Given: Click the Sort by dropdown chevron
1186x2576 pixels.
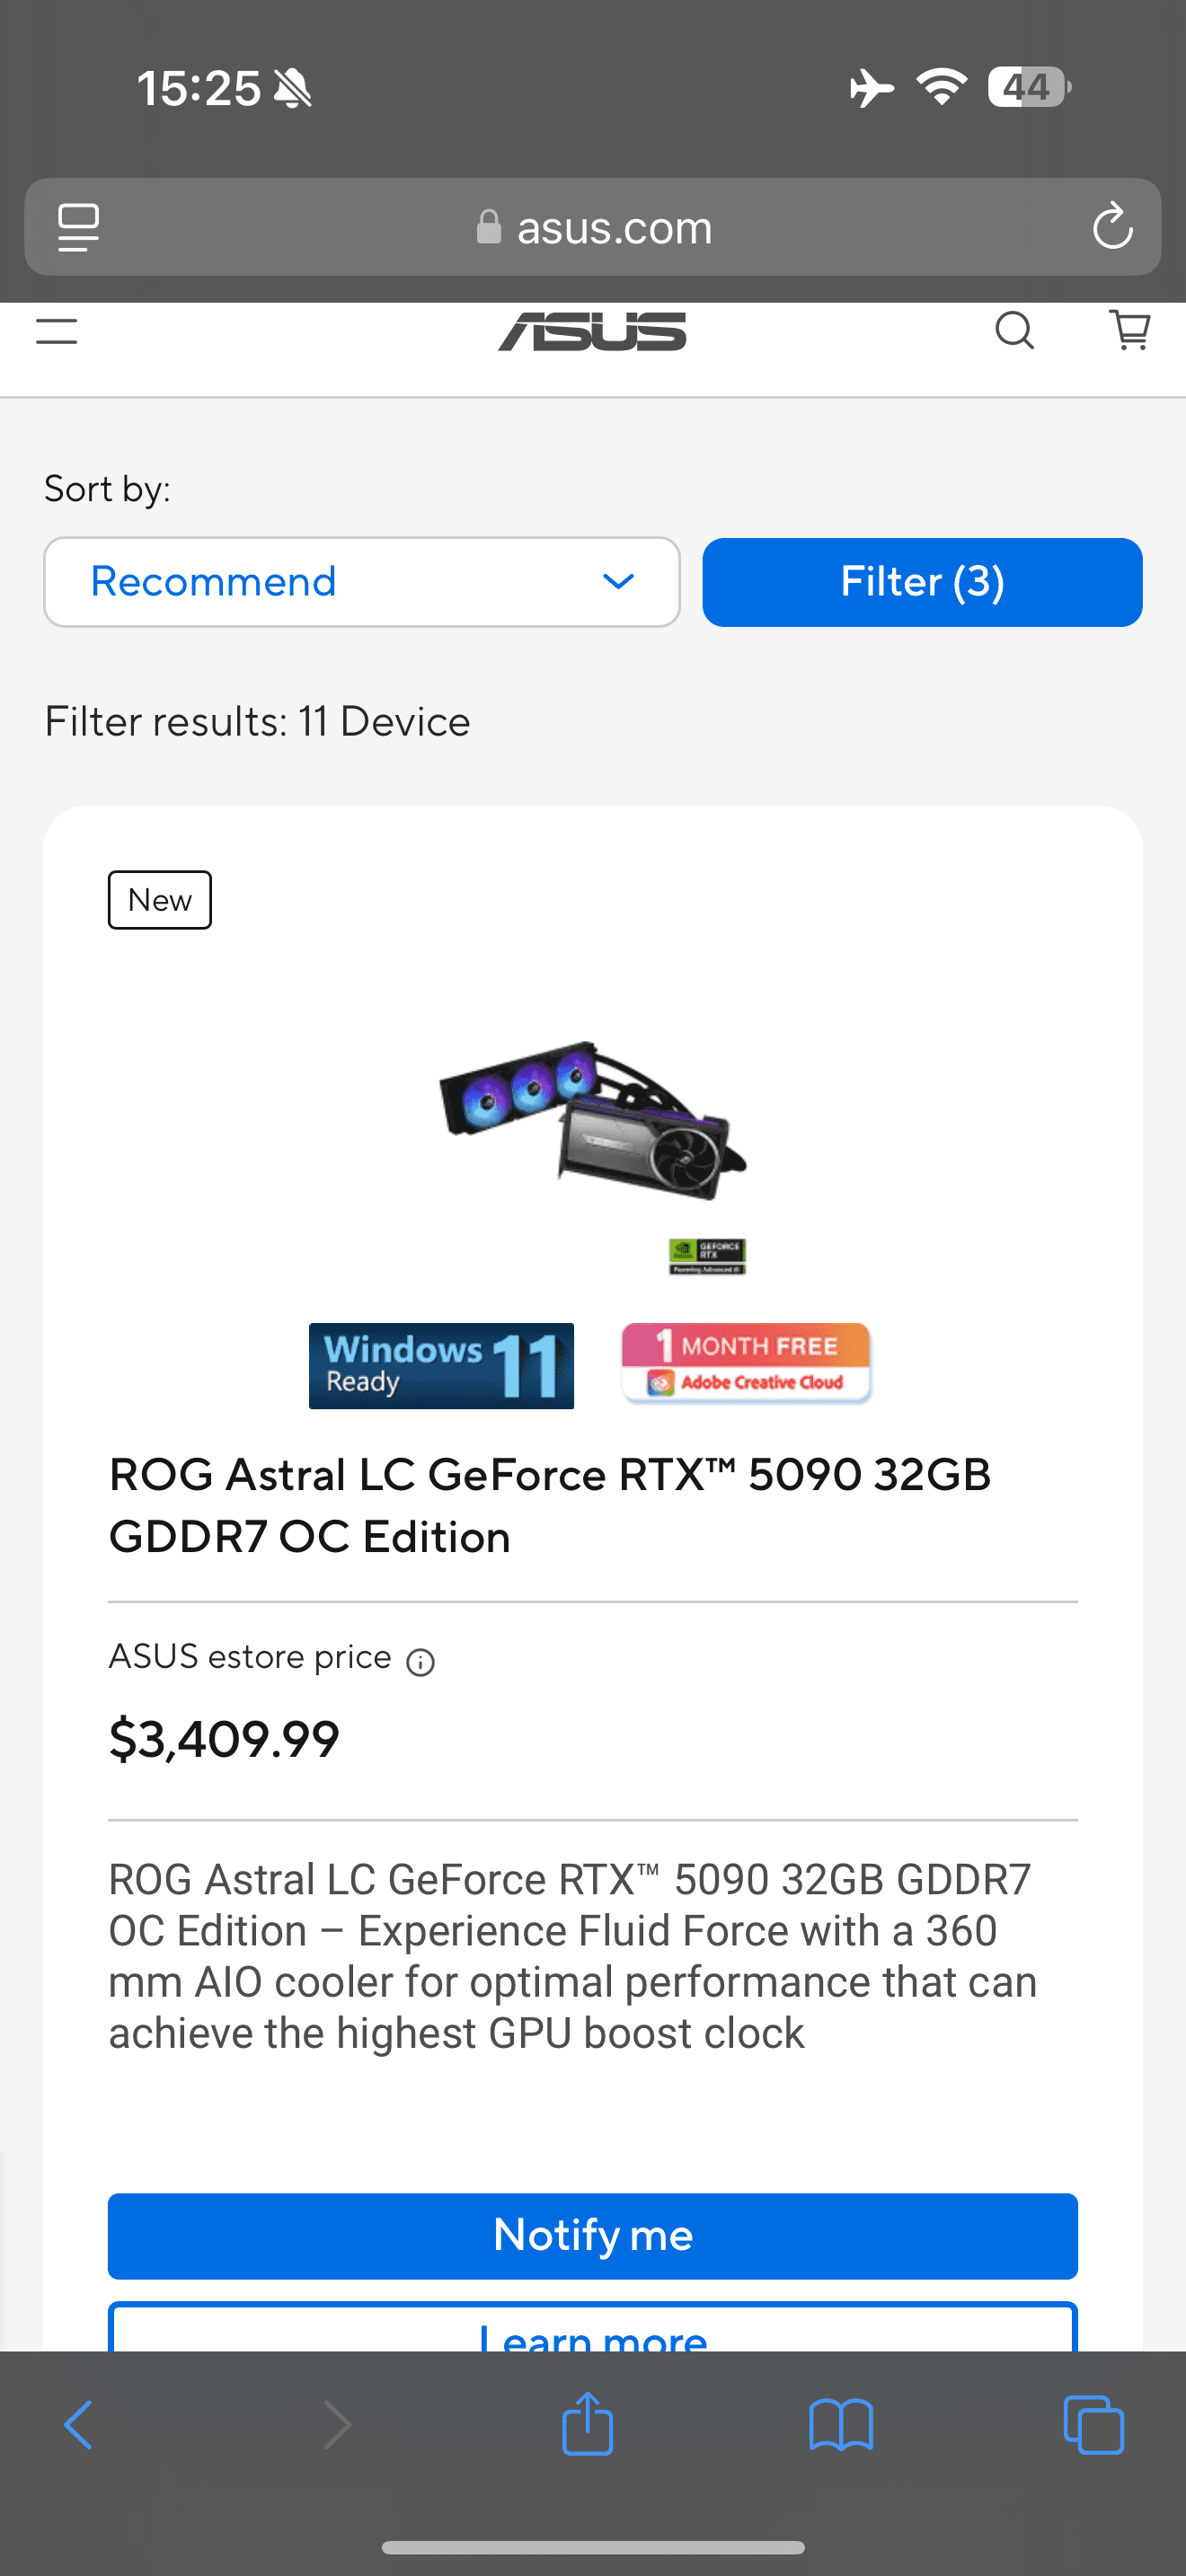Looking at the screenshot, I should (619, 582).
